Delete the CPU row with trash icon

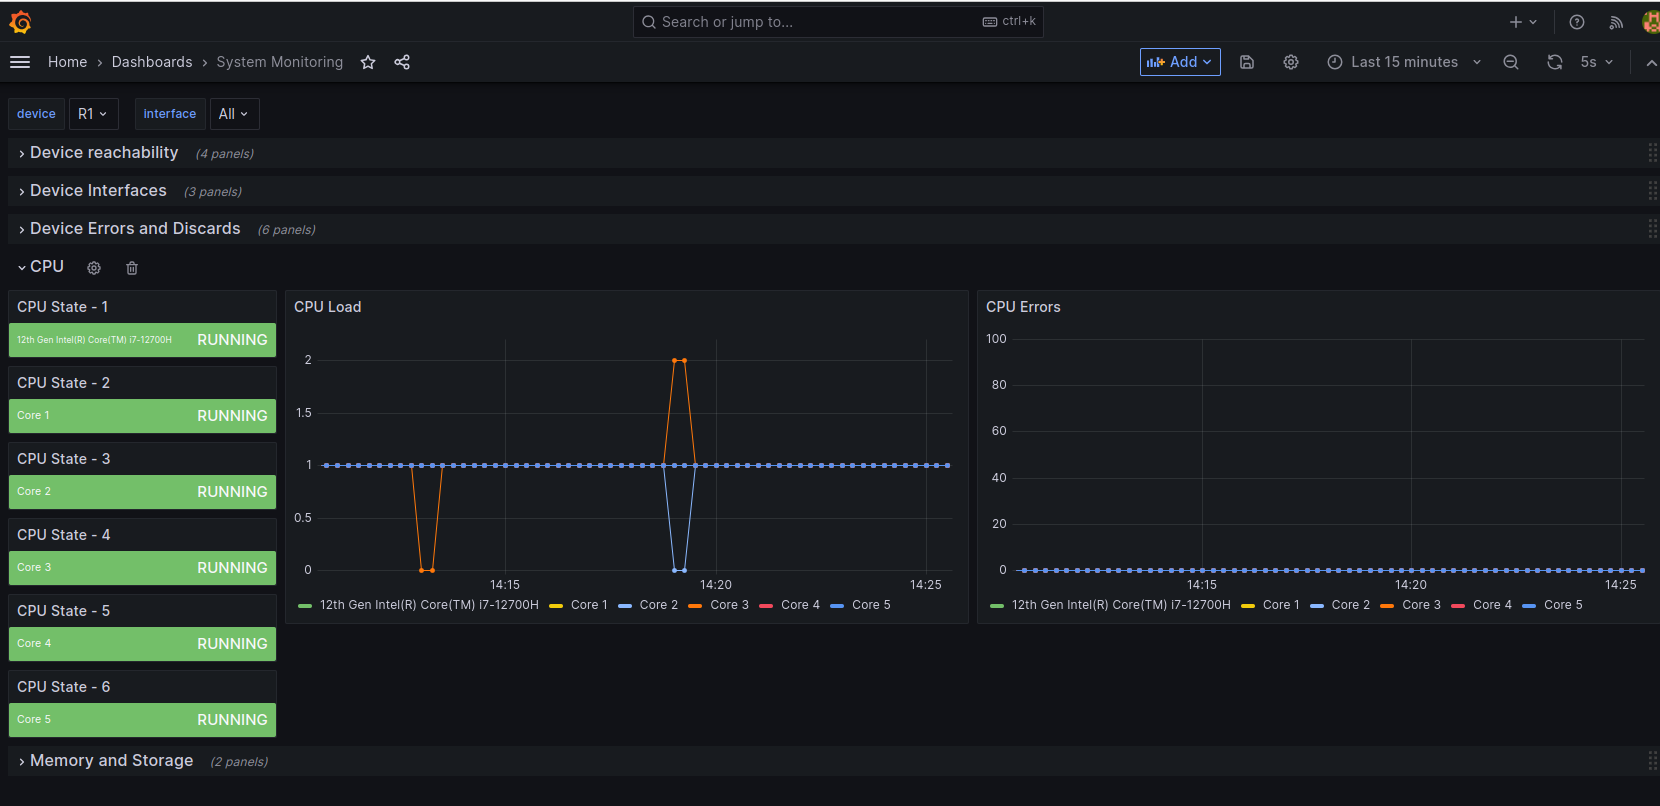click(x=132, y=268)
